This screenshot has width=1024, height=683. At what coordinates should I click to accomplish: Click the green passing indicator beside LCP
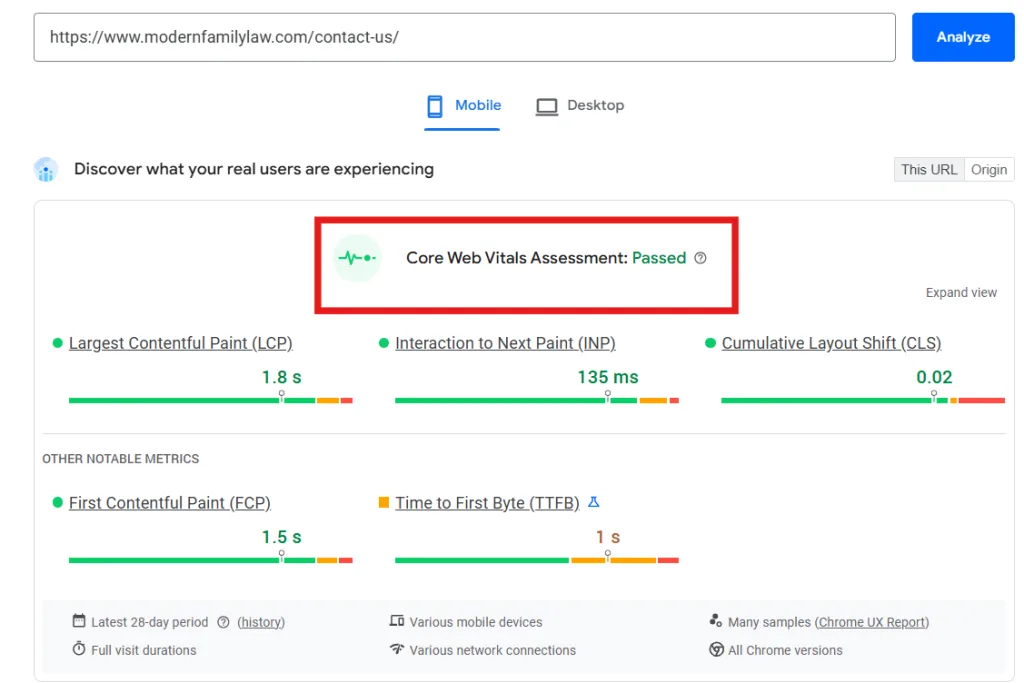pos(57,342)
